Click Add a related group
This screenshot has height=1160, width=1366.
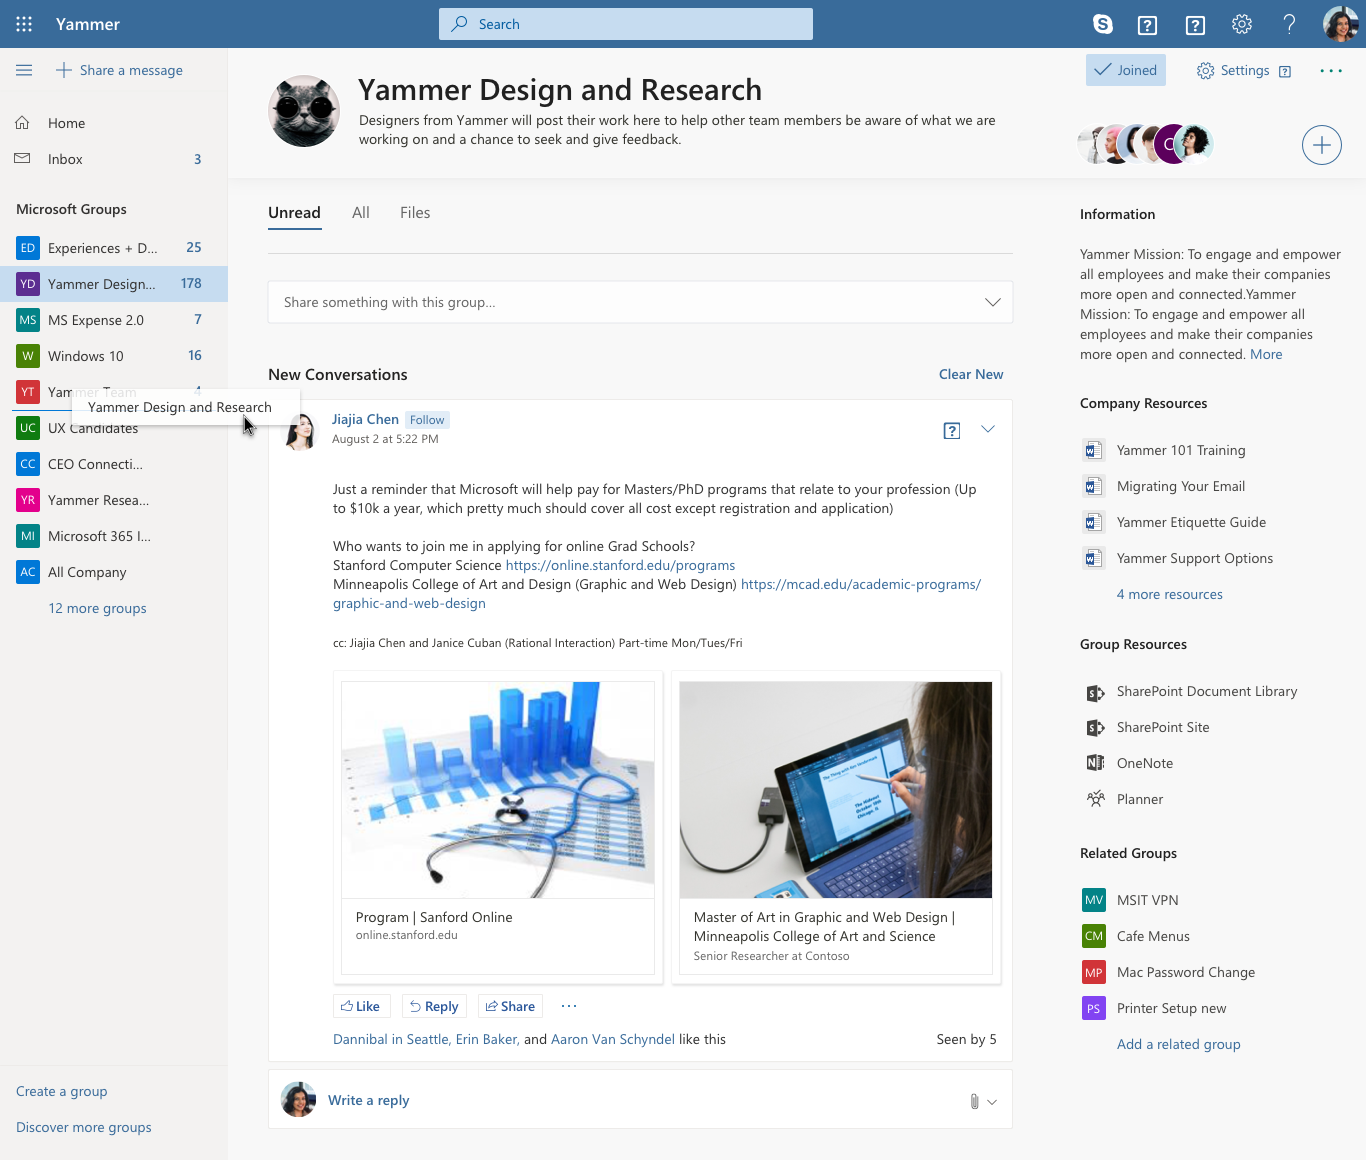[x=1179, y=1044]
